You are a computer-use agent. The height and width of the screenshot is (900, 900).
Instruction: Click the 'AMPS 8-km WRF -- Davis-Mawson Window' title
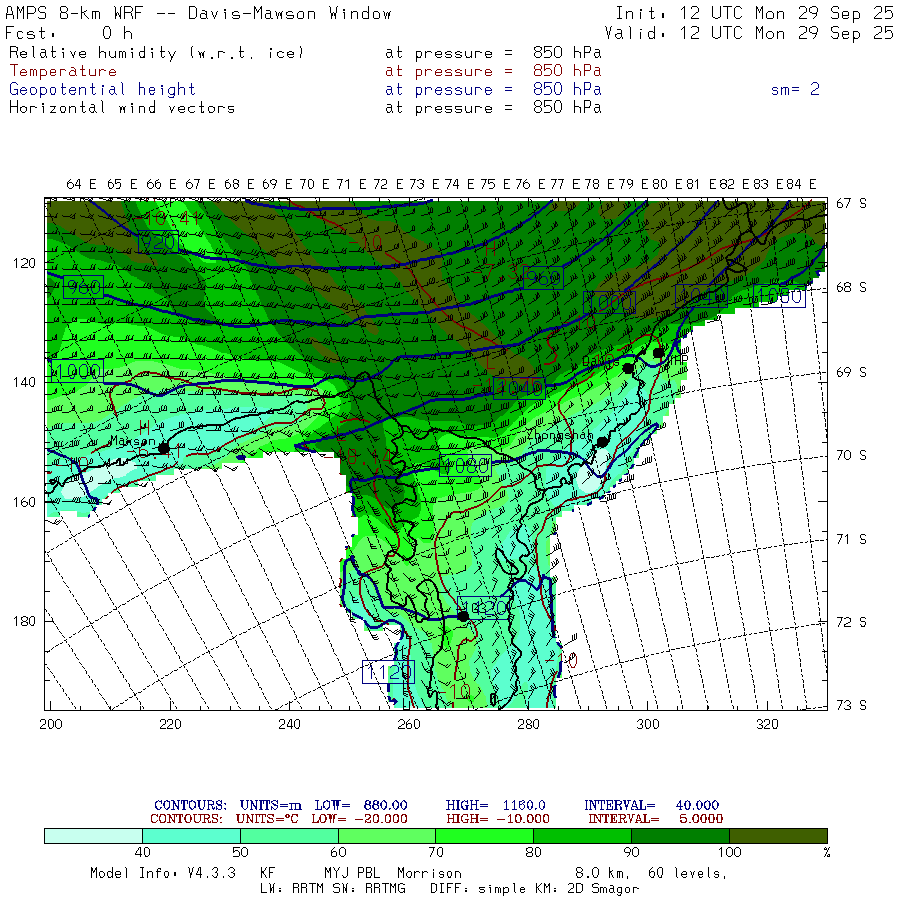[198, 14]
